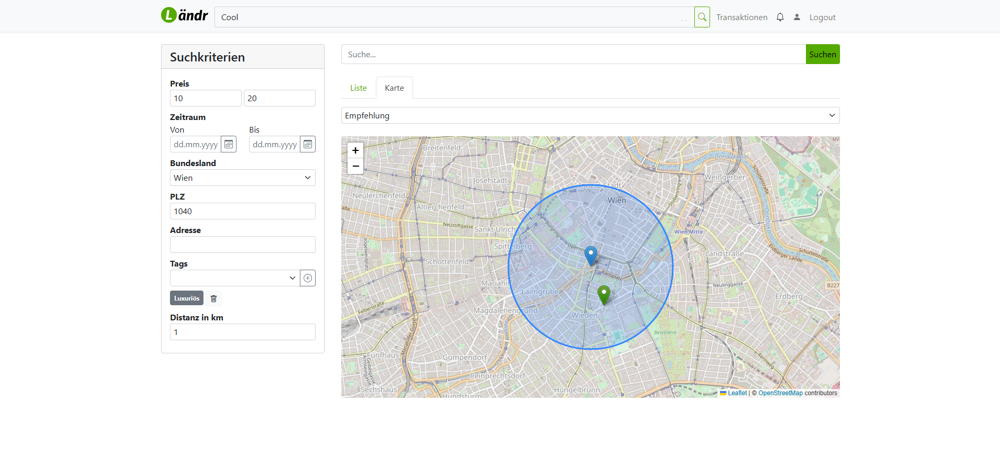The image size is (1000, 476).
Task: Click the Gumpendorf label on the map
Action: point(464,356)
